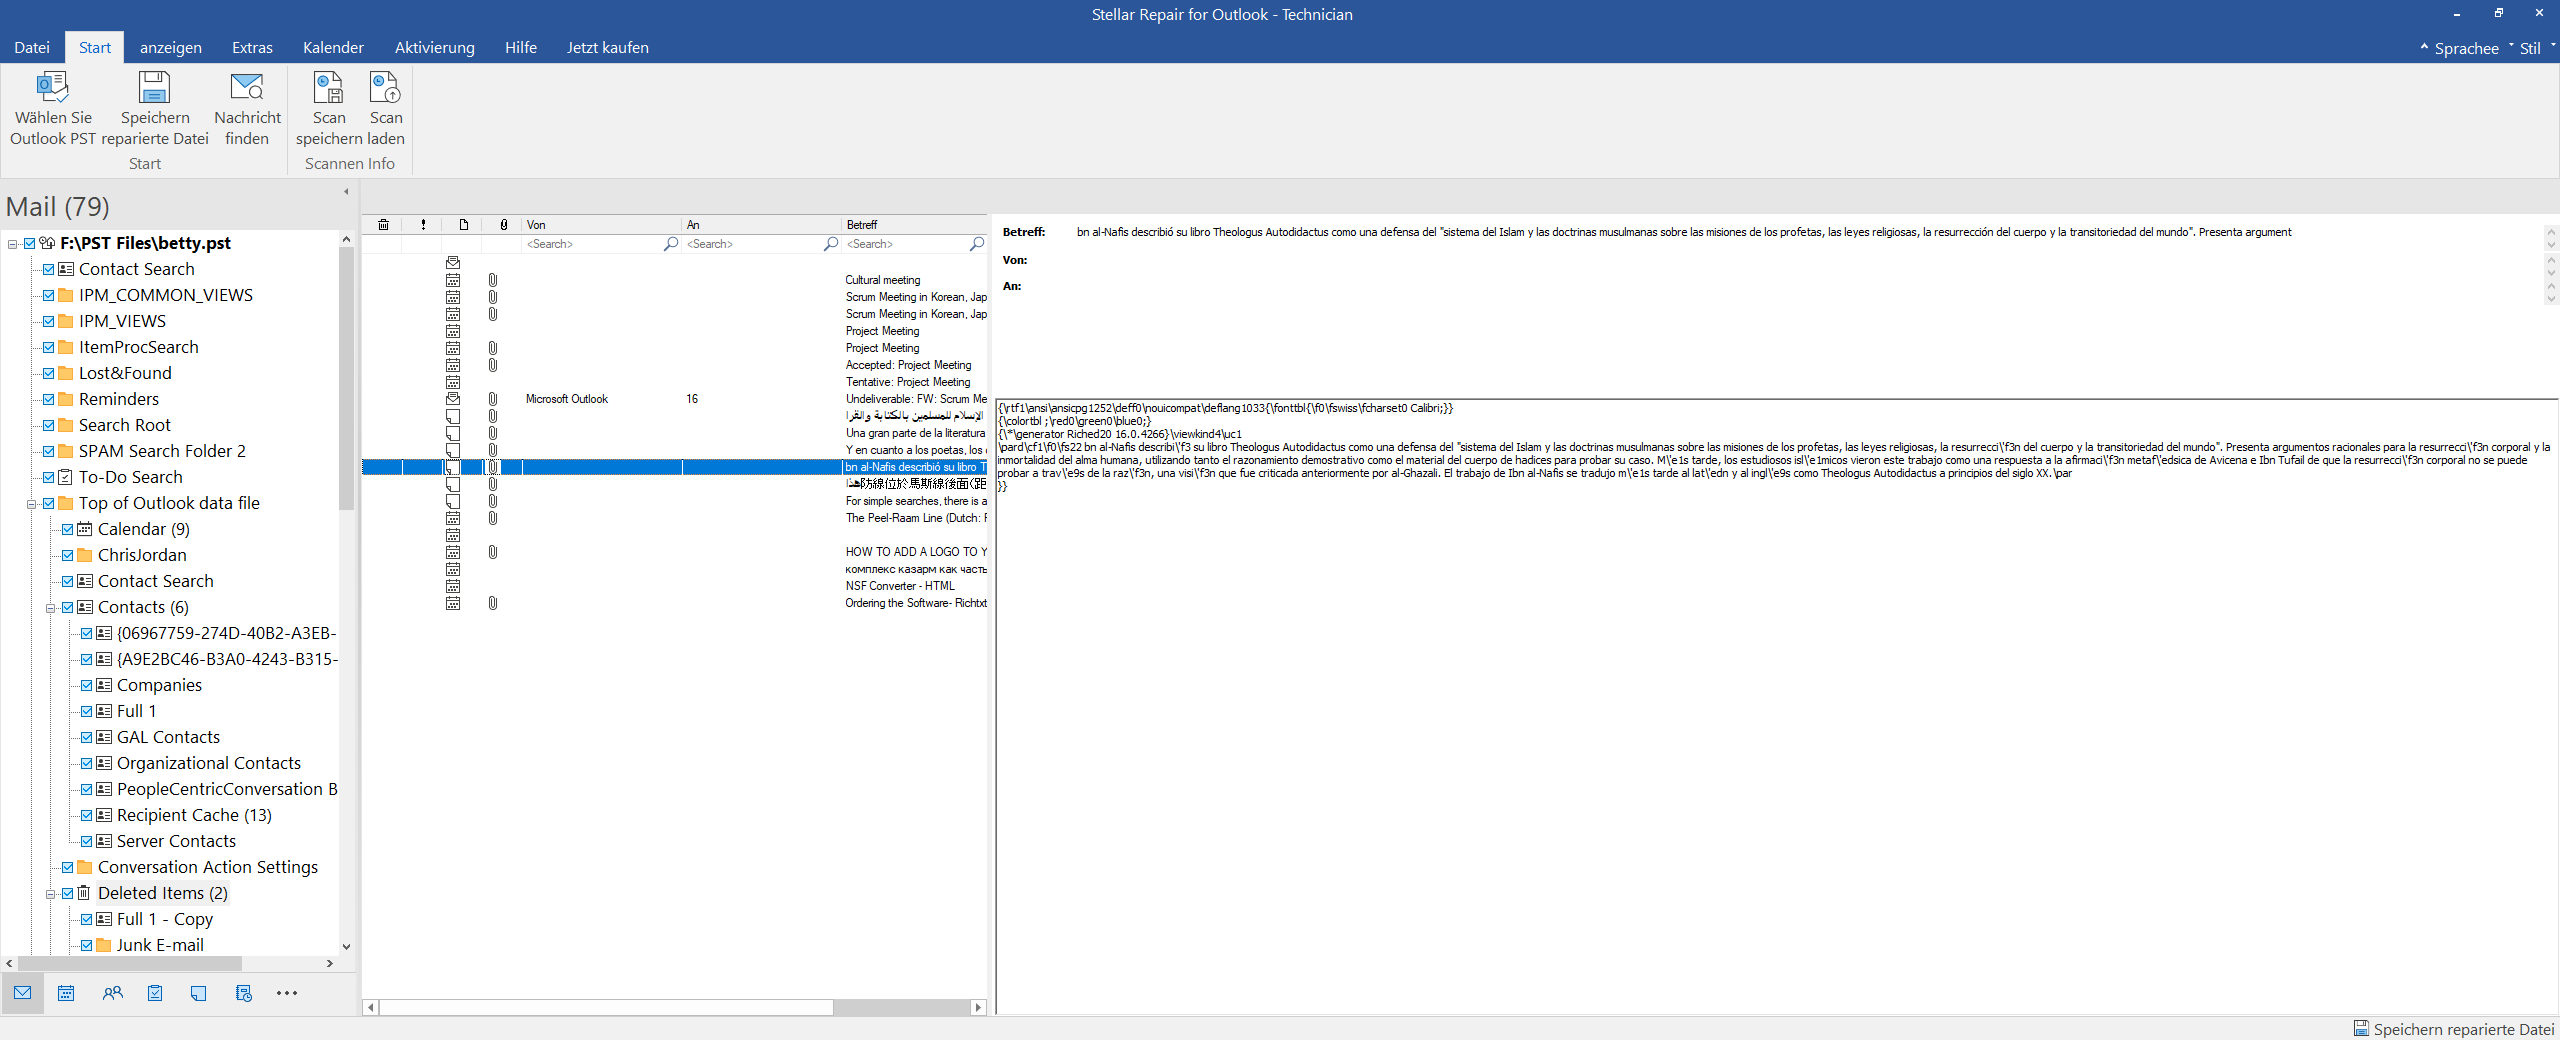
Task: Collapse the Deleted Items (2) node
Action: pos(50,894)
